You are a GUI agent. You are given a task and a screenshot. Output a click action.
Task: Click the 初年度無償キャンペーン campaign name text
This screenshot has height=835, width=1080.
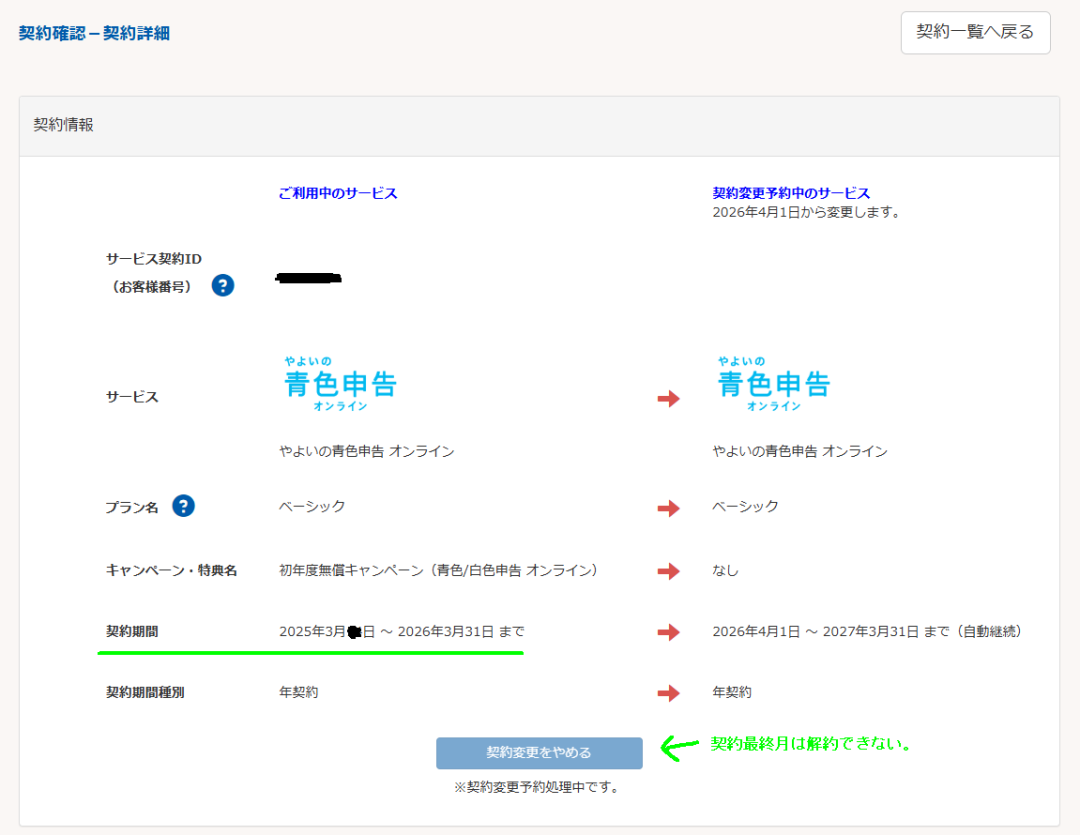click(x=438, y=570)
